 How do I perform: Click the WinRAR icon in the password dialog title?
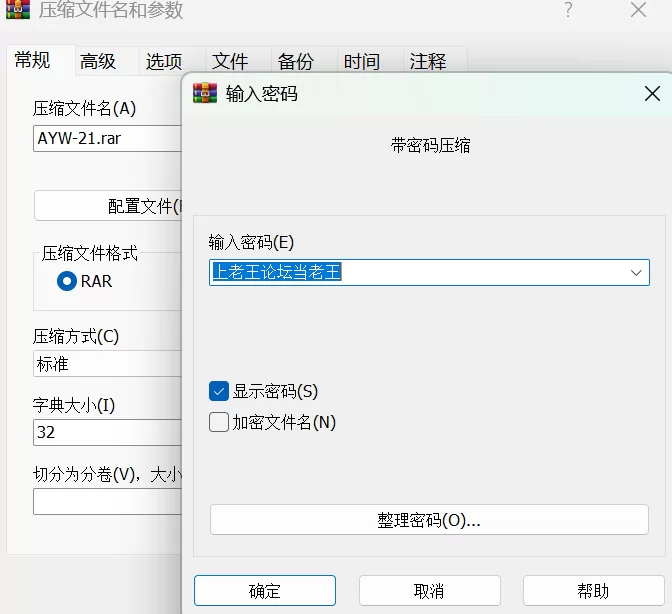205,93
